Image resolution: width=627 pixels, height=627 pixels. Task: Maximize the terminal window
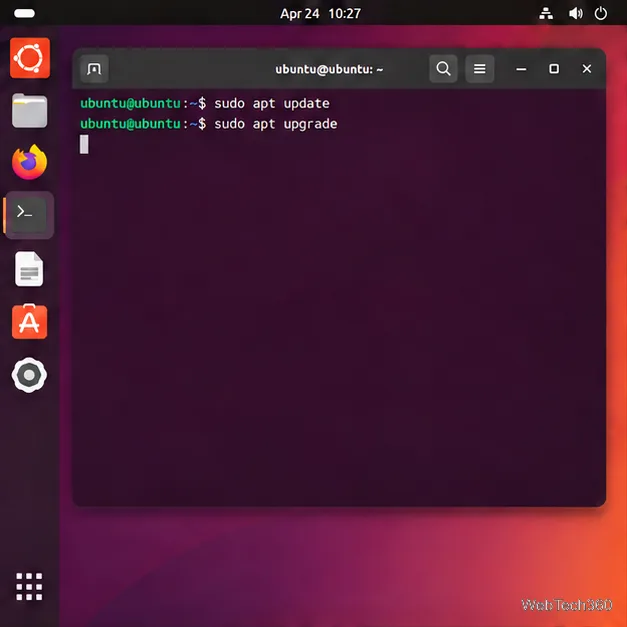pyautogui.click(x=554, y=69)
